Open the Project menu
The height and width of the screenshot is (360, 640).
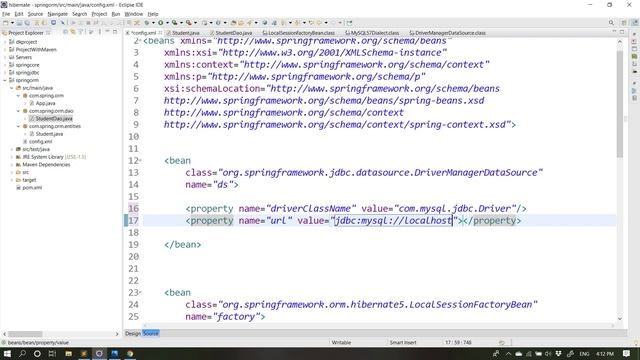click(99, 14)
